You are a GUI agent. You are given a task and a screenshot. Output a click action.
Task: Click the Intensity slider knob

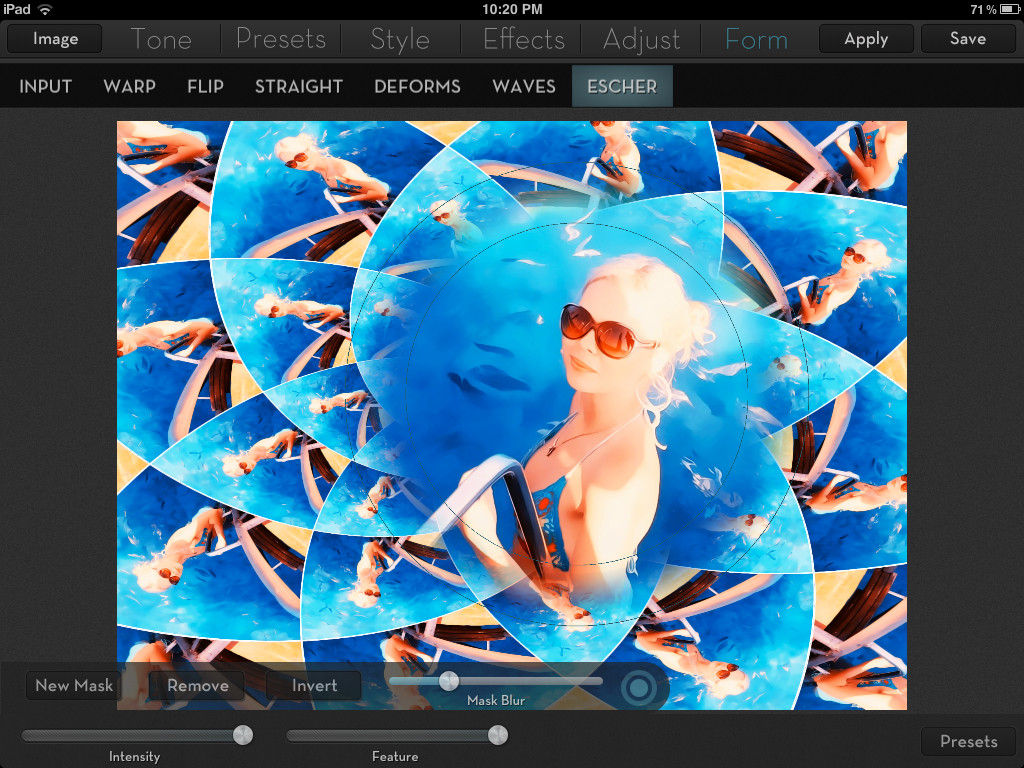click(243, 735)
